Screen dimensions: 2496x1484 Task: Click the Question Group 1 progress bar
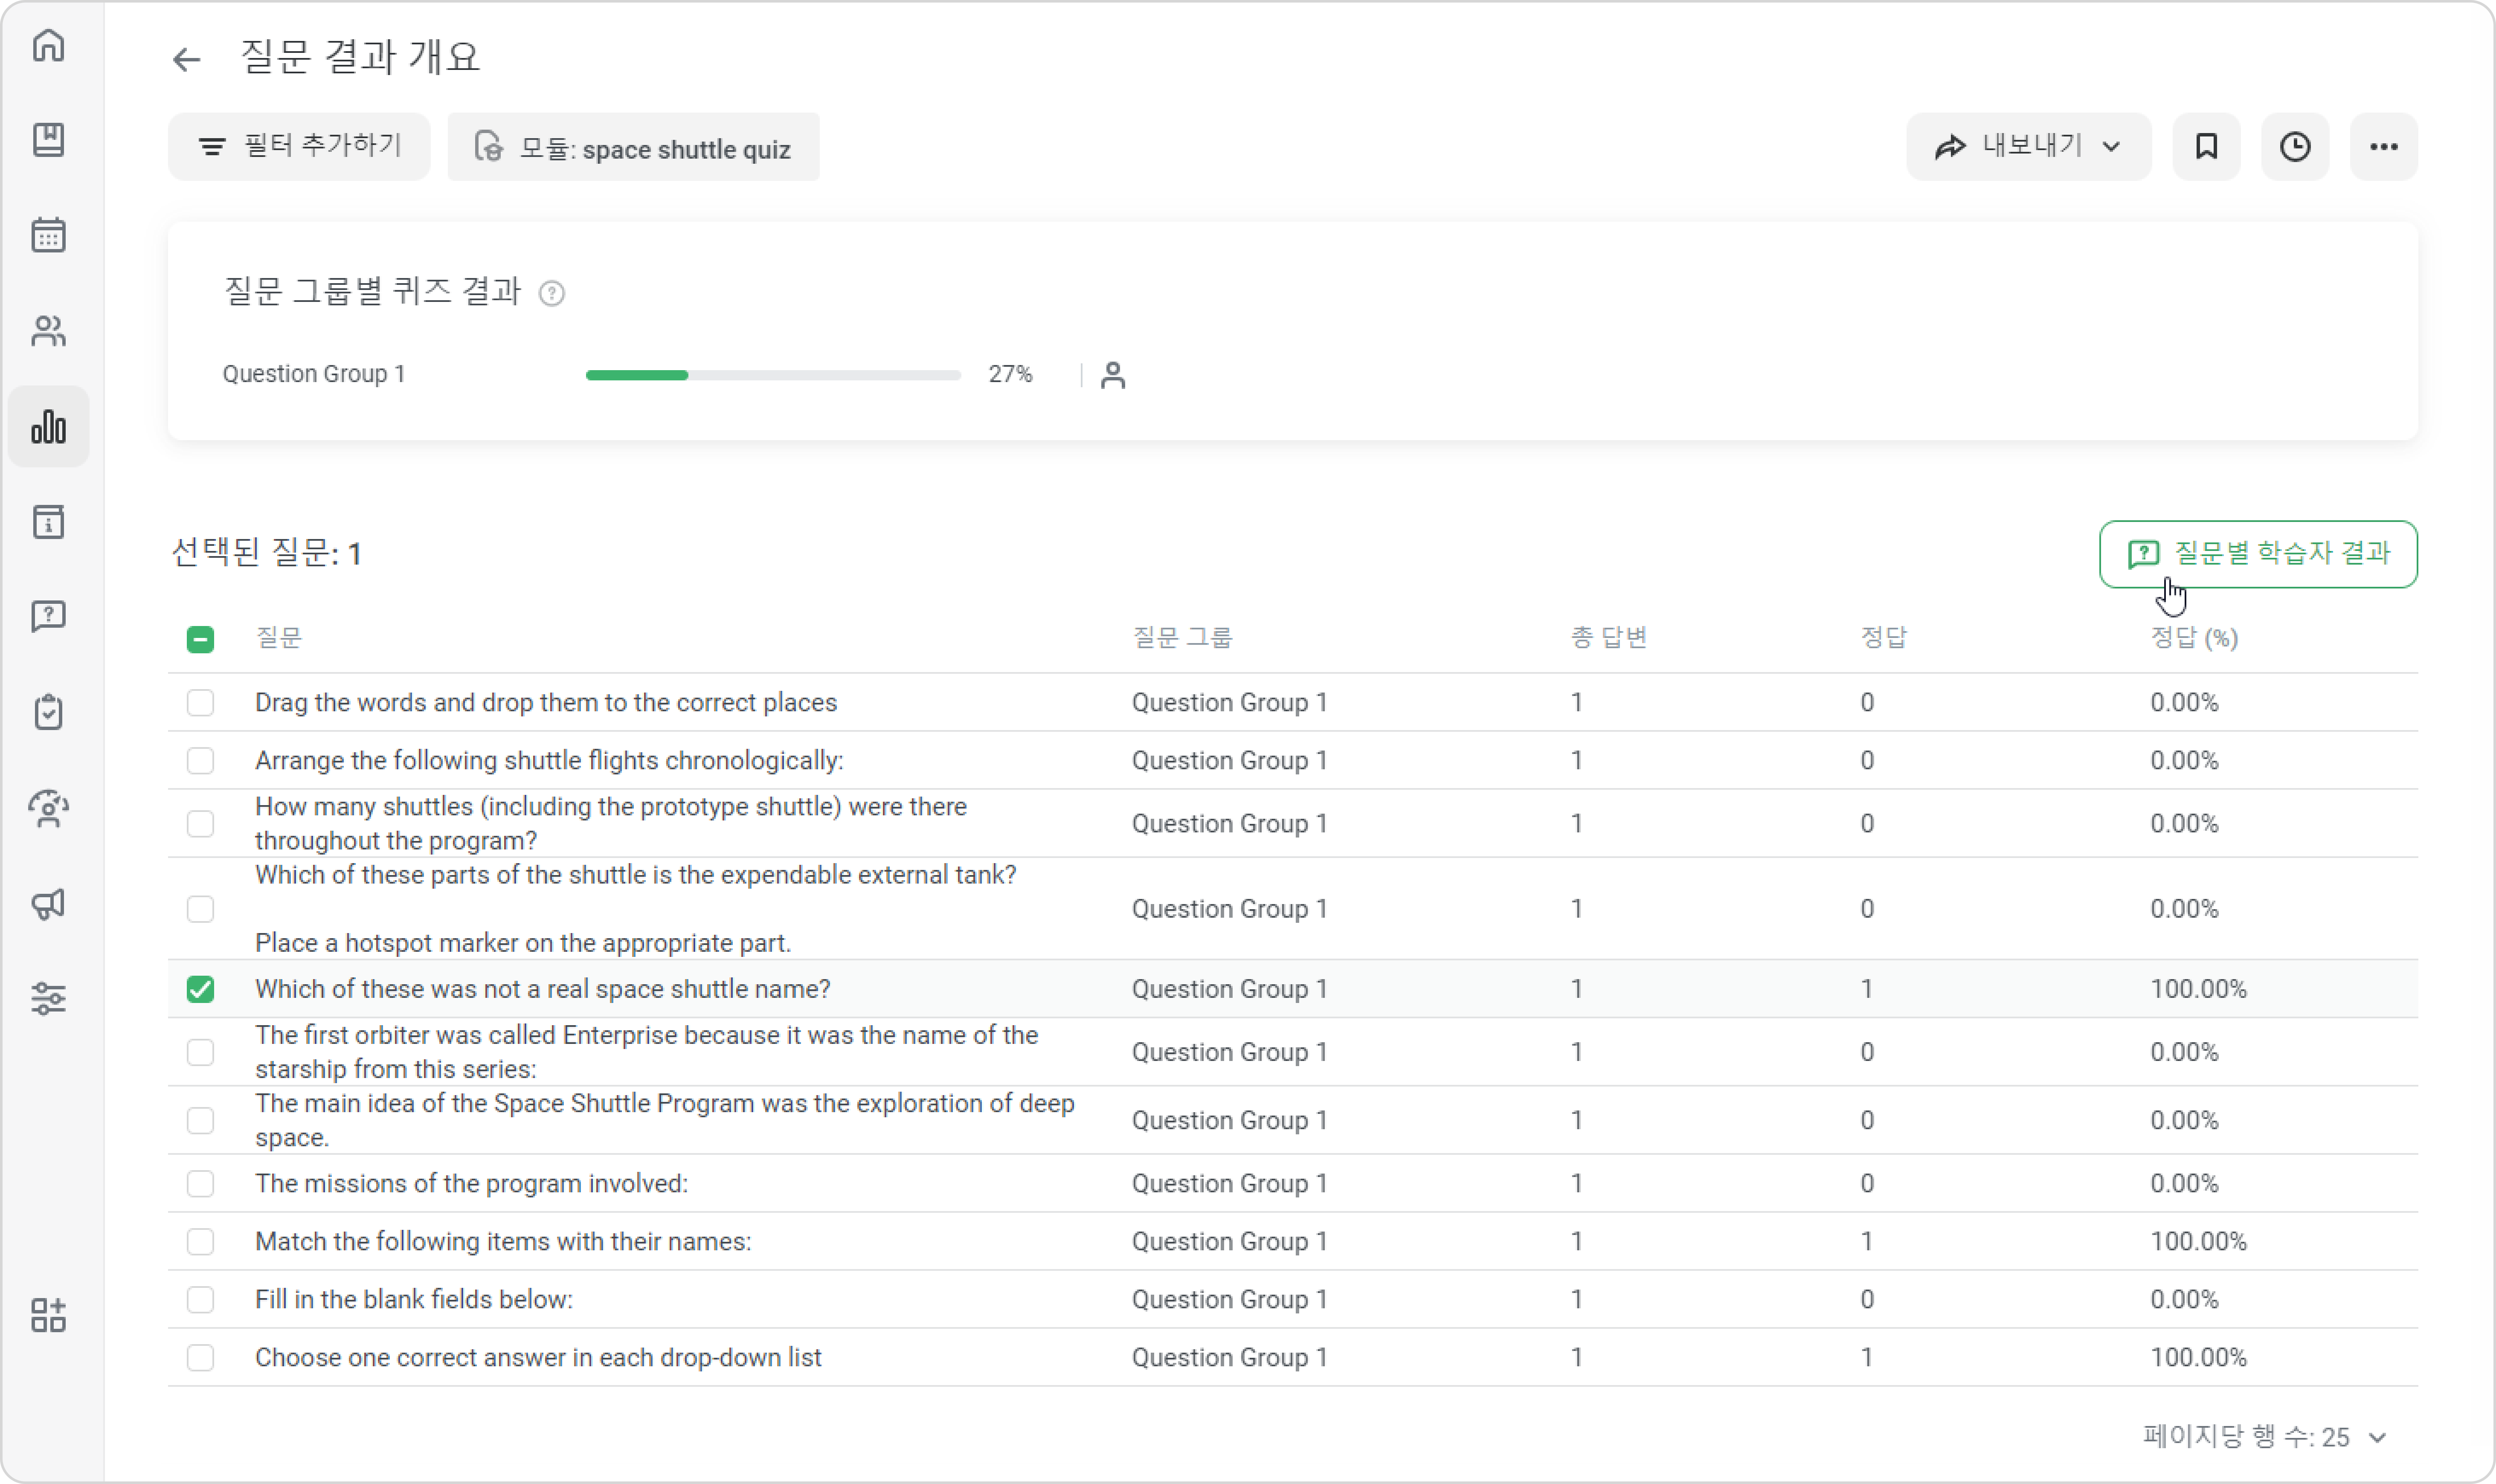(x=773, y=375)
